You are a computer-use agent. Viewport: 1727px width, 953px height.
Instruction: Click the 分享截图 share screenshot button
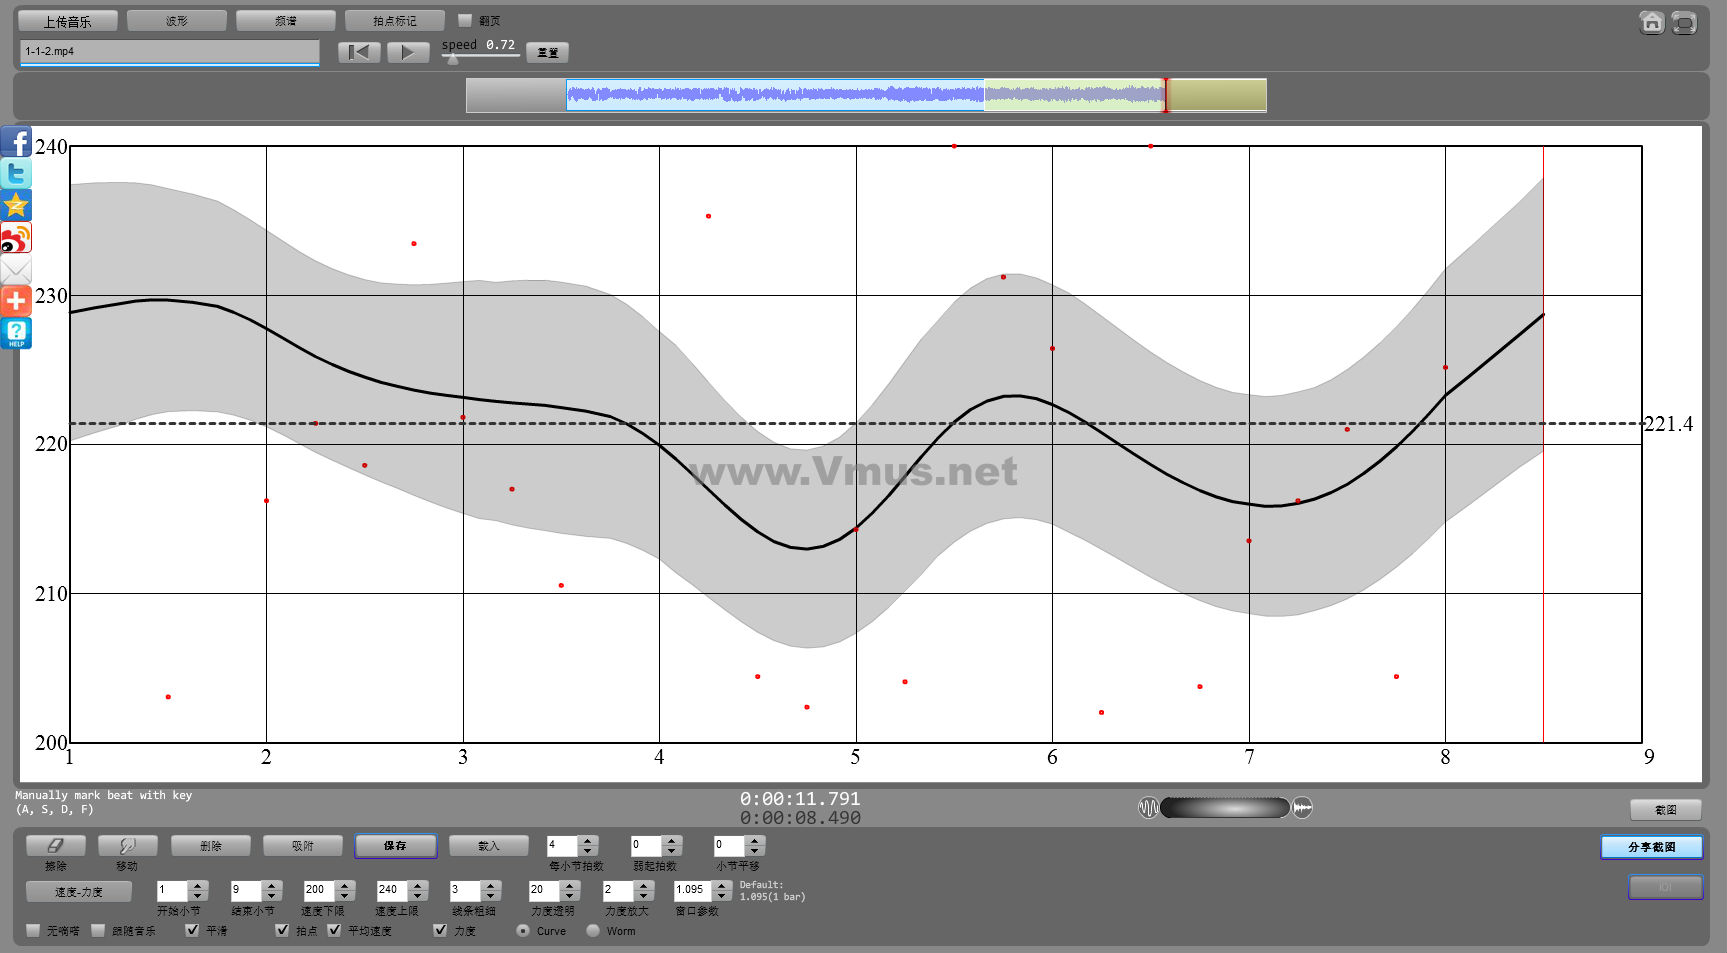coord(1652,847)
